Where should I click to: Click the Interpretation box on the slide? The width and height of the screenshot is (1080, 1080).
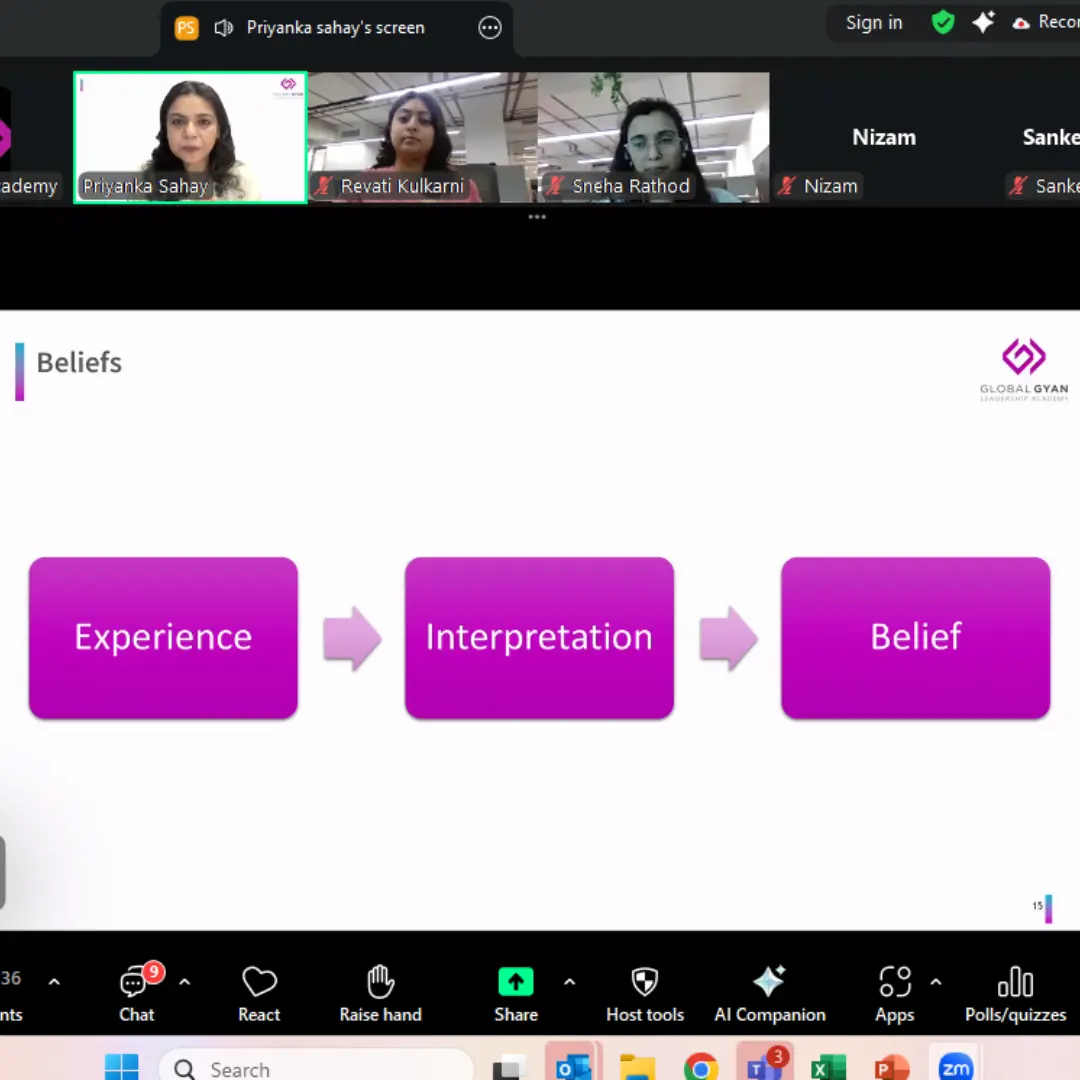click(x=539, y=638)
